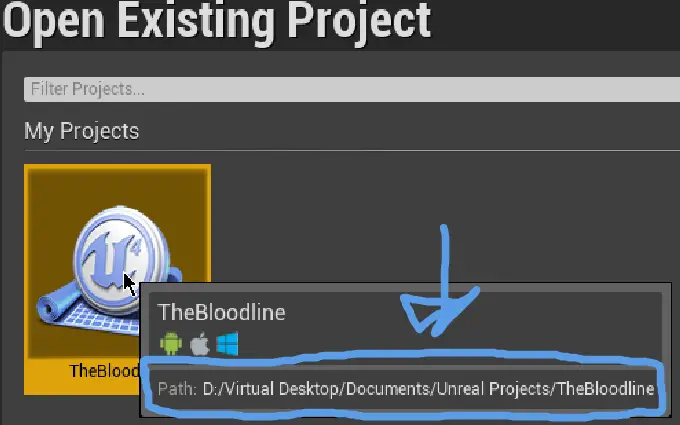Click the separator line below My Projects

(x=352, y=150)
